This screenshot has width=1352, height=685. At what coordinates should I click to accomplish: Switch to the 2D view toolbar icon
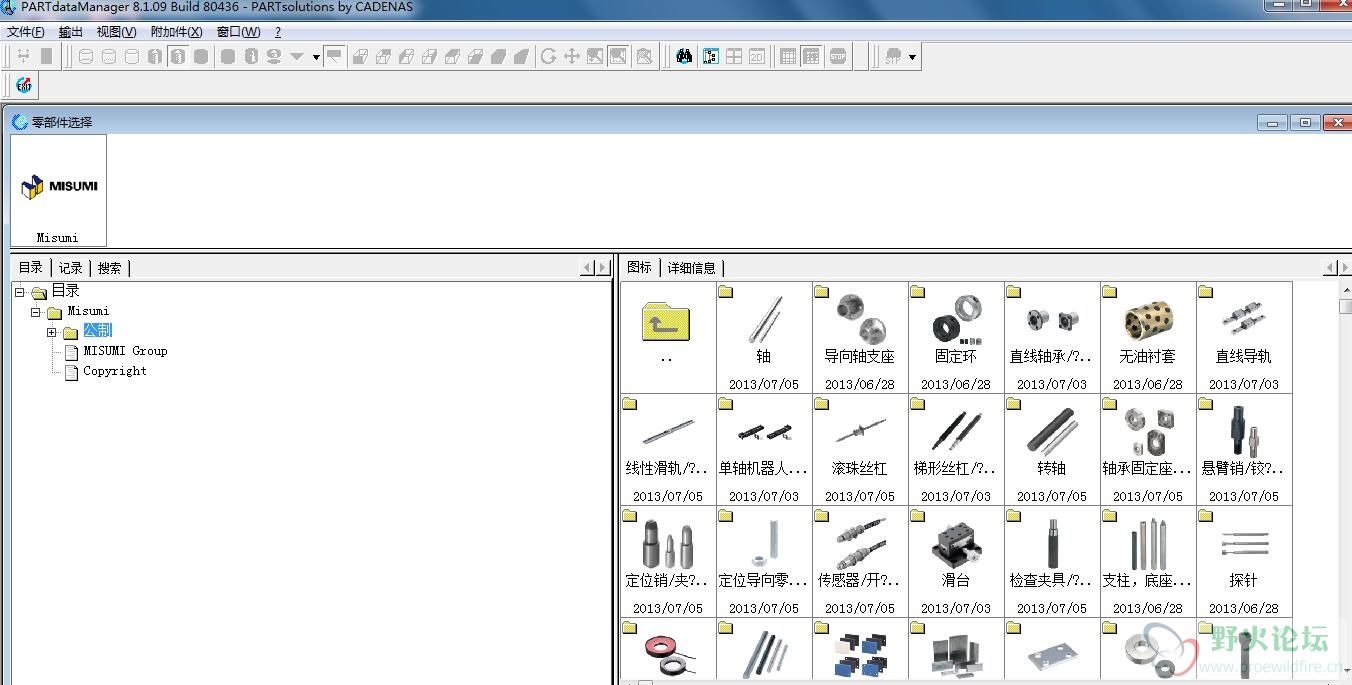point(757,56)
